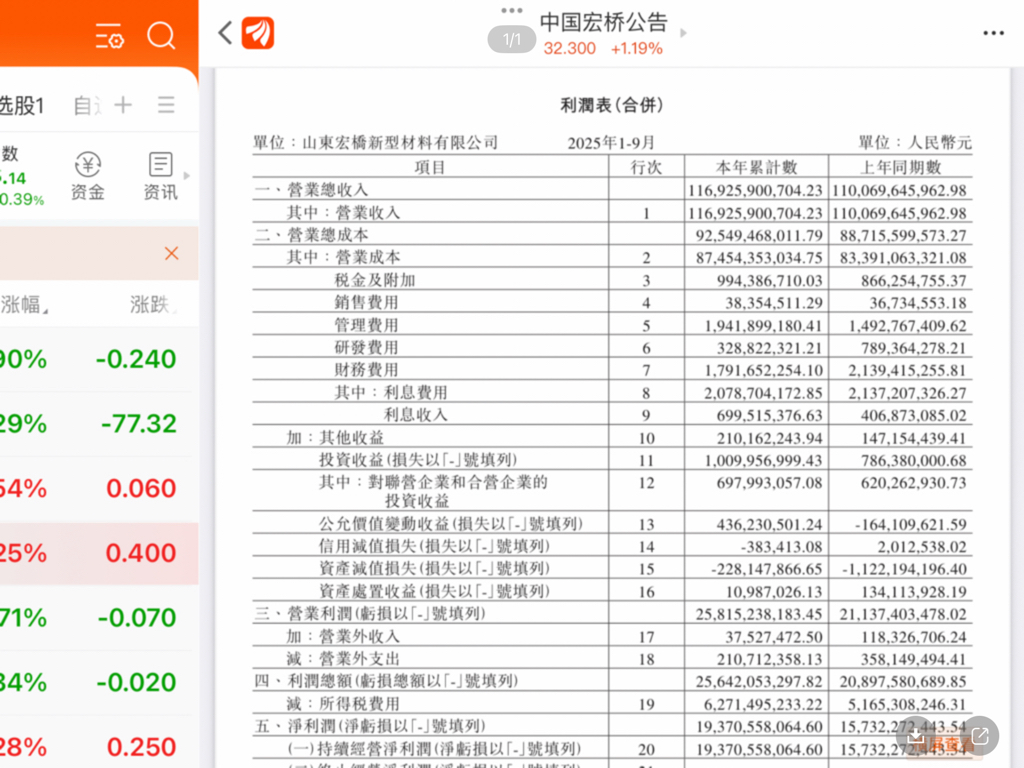Tap the 上年同期數 column header

pos(900,167)
